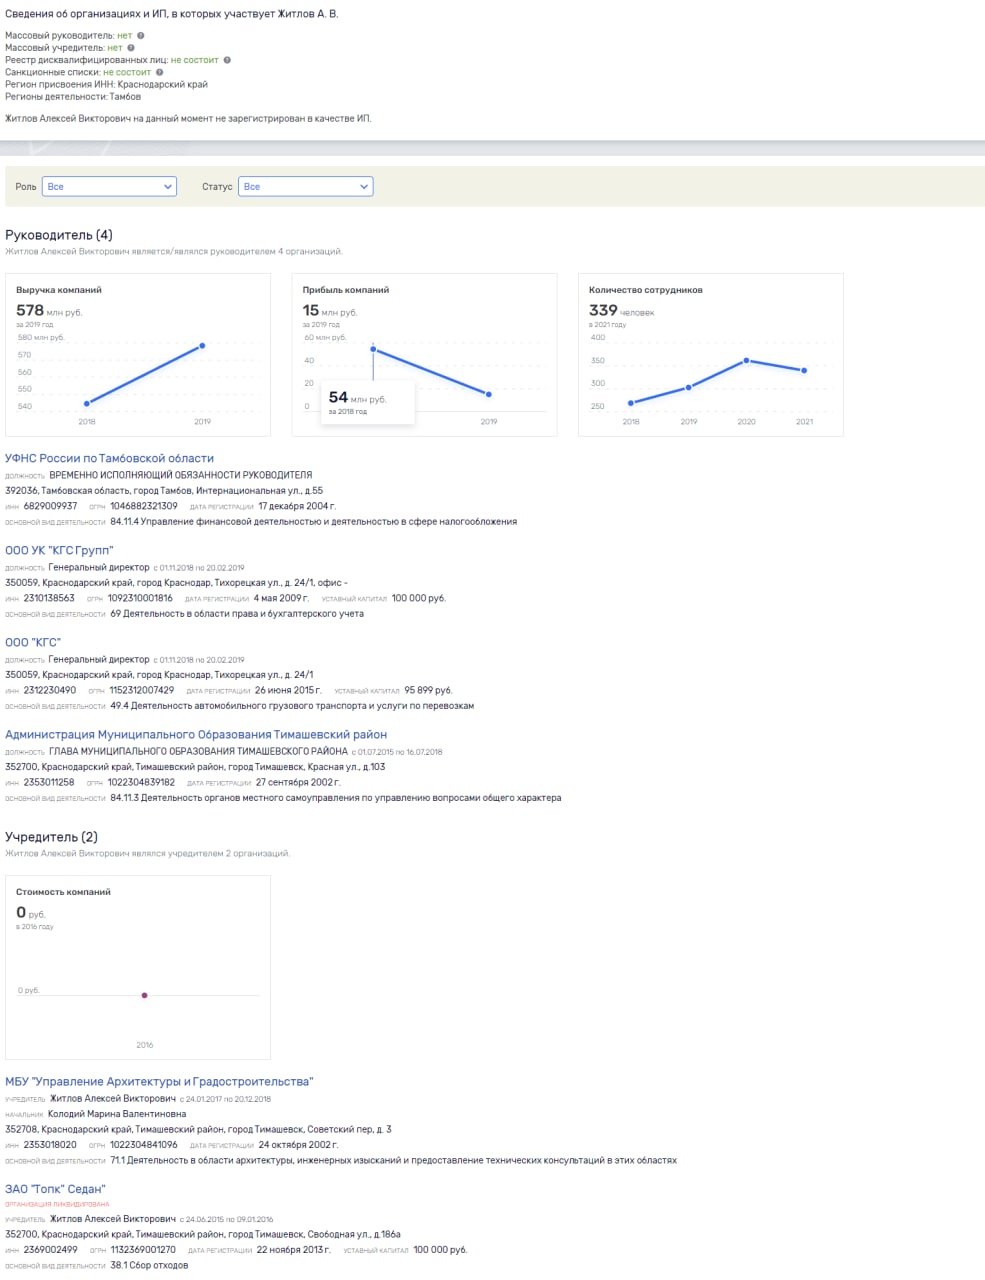The width and height of the screenshot is (985, 1280).
Task: Open ООО УК "КГС Групп" company link
Action: 59,550
